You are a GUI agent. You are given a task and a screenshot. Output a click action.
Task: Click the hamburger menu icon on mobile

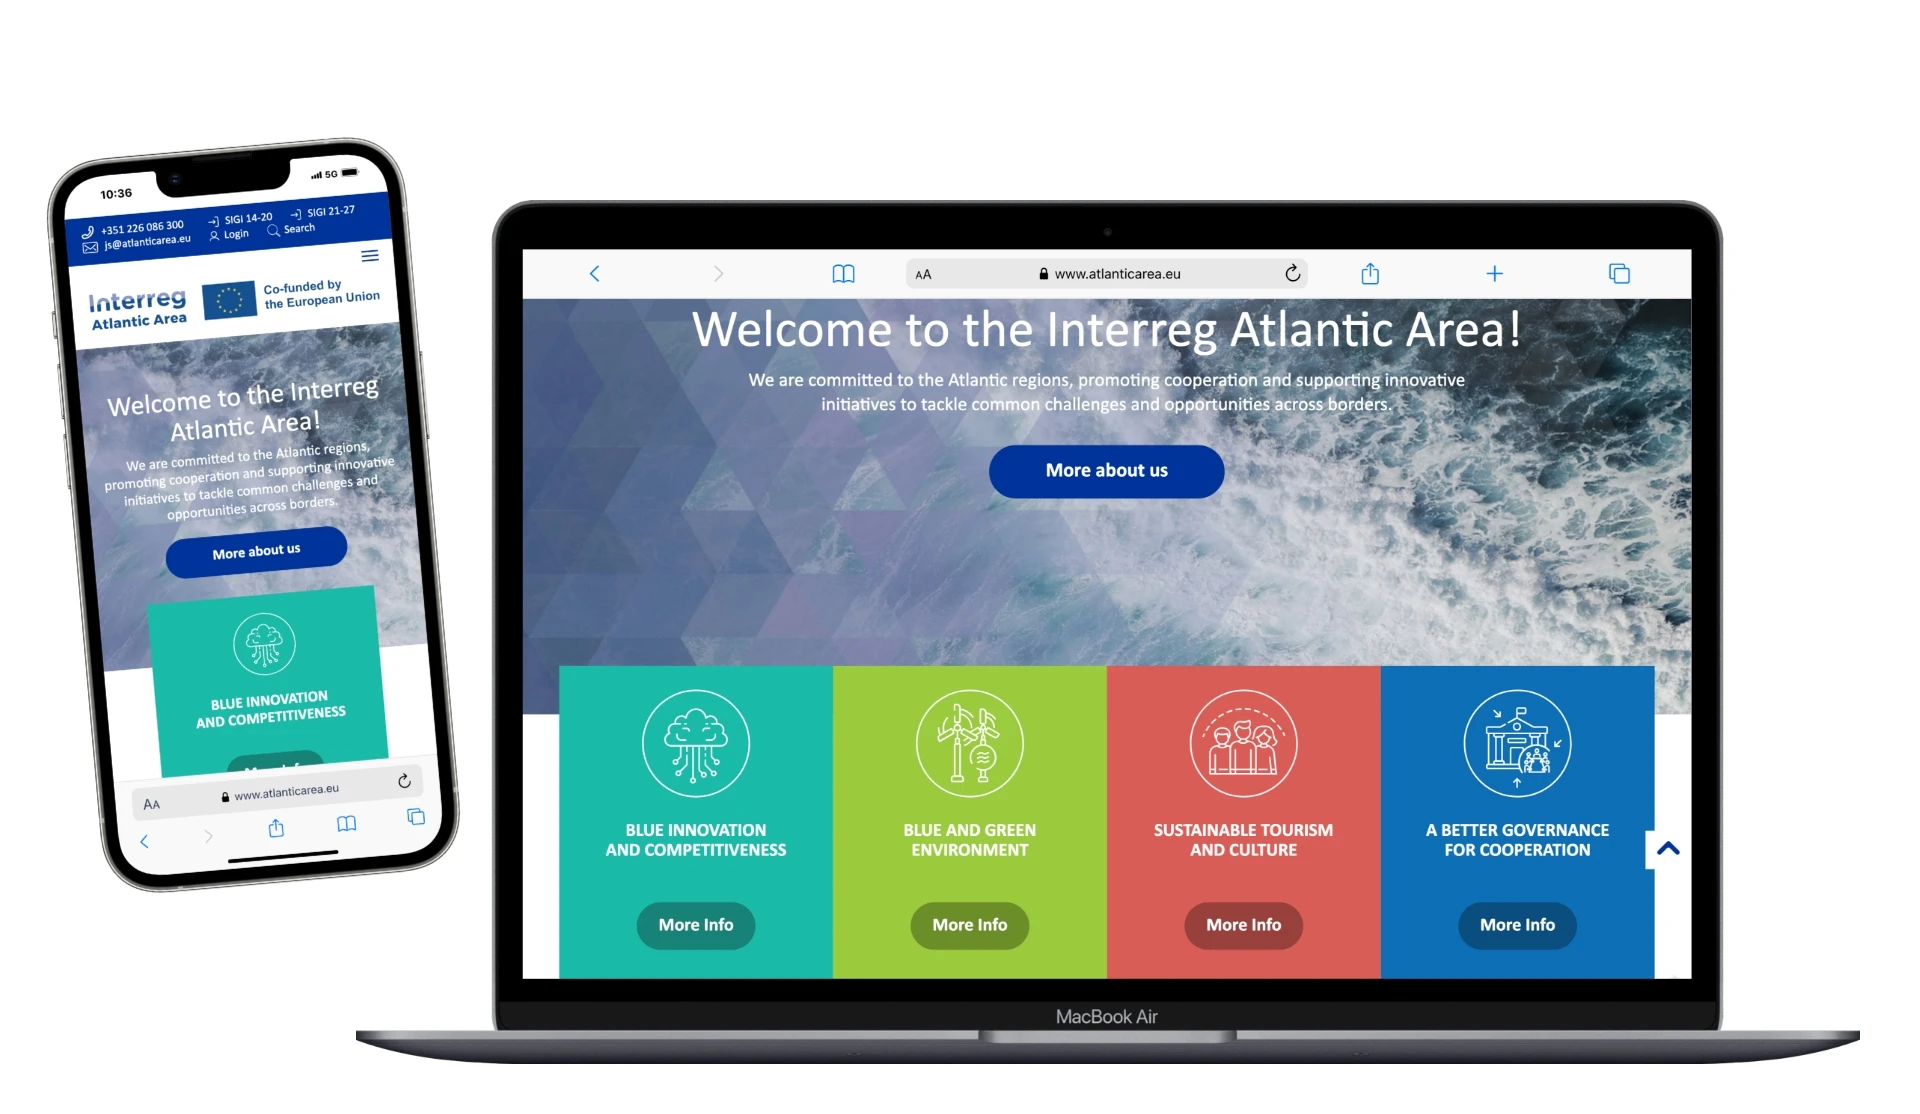371,255
